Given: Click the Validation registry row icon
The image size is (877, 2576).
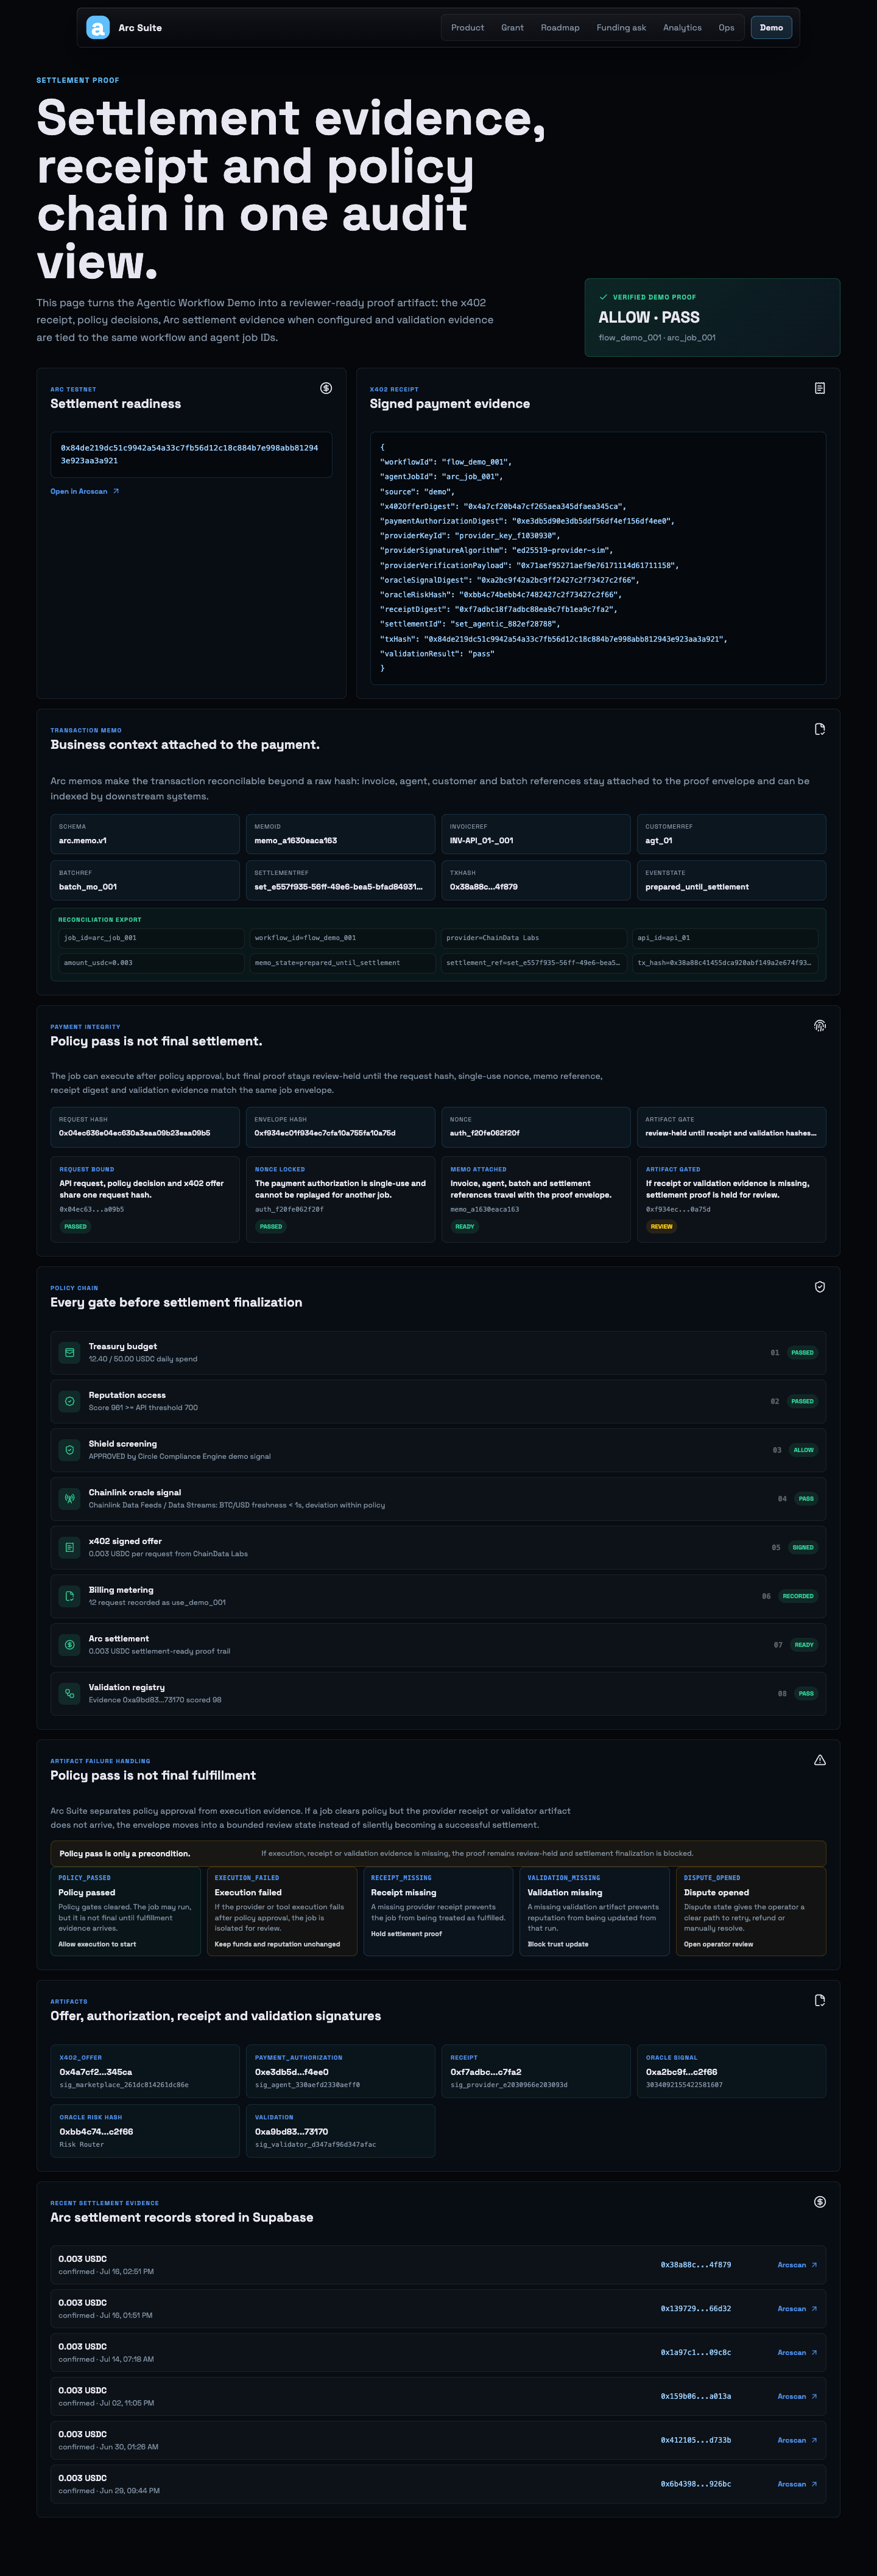Looking at the screenshot, I should click(x=69, y=1693).
